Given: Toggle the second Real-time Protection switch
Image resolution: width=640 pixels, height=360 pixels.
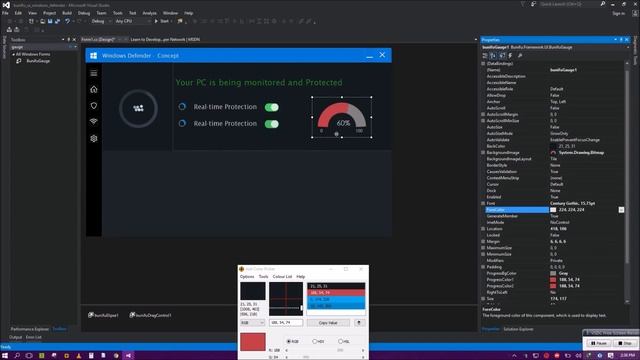Looking at the screenshot, I should point(271,124).
